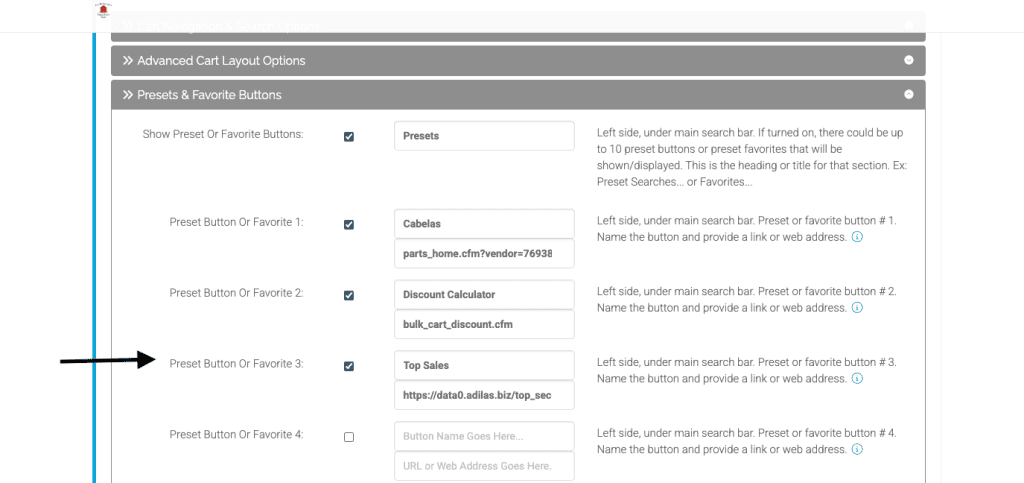The width and height of the screenshot is (1024, 483).
Task: Uncheck the Preset Button Or Favorite 3 checkbox
Action: click(349, 367)
